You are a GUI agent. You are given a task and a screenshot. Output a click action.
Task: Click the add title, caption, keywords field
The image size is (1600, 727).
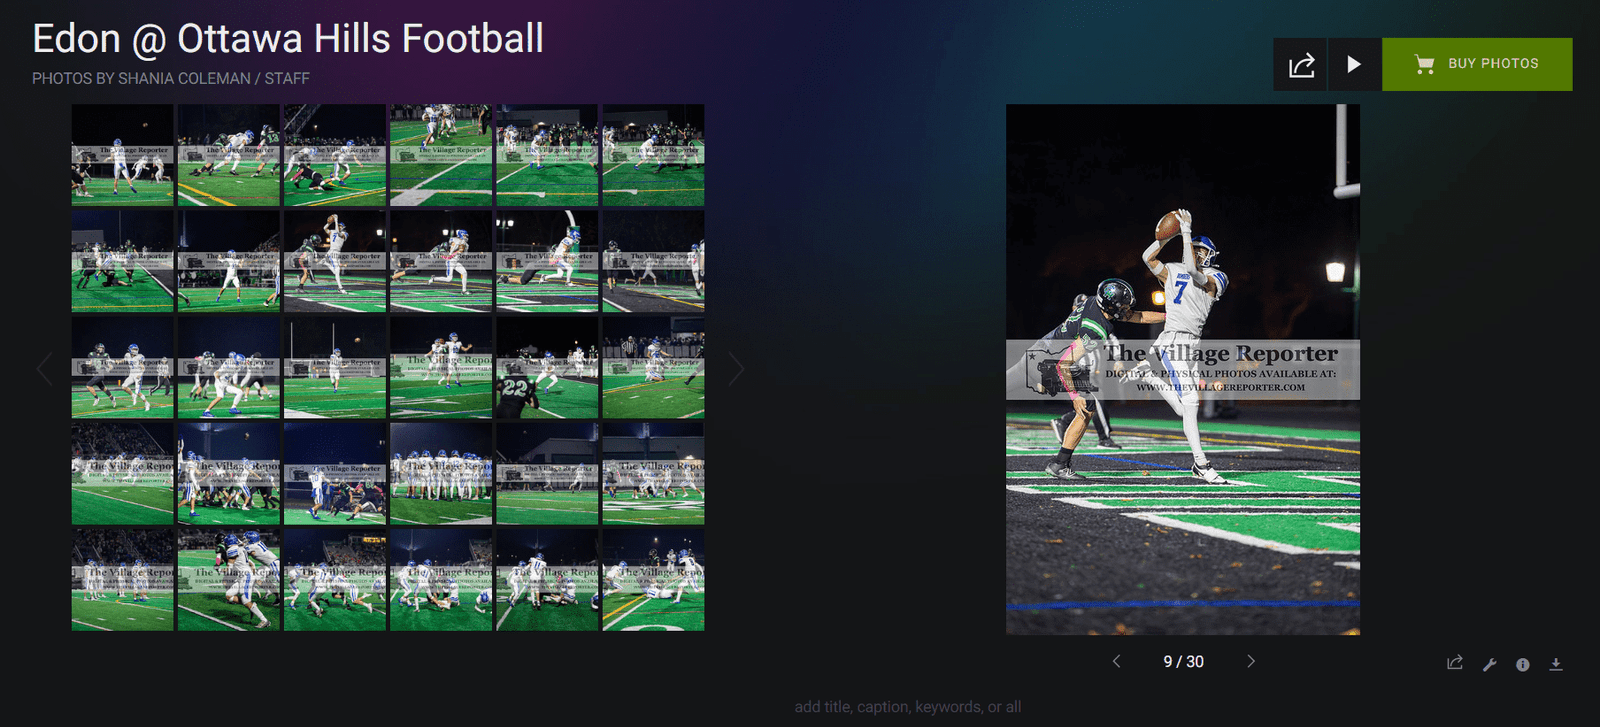(x=907, y=706)
